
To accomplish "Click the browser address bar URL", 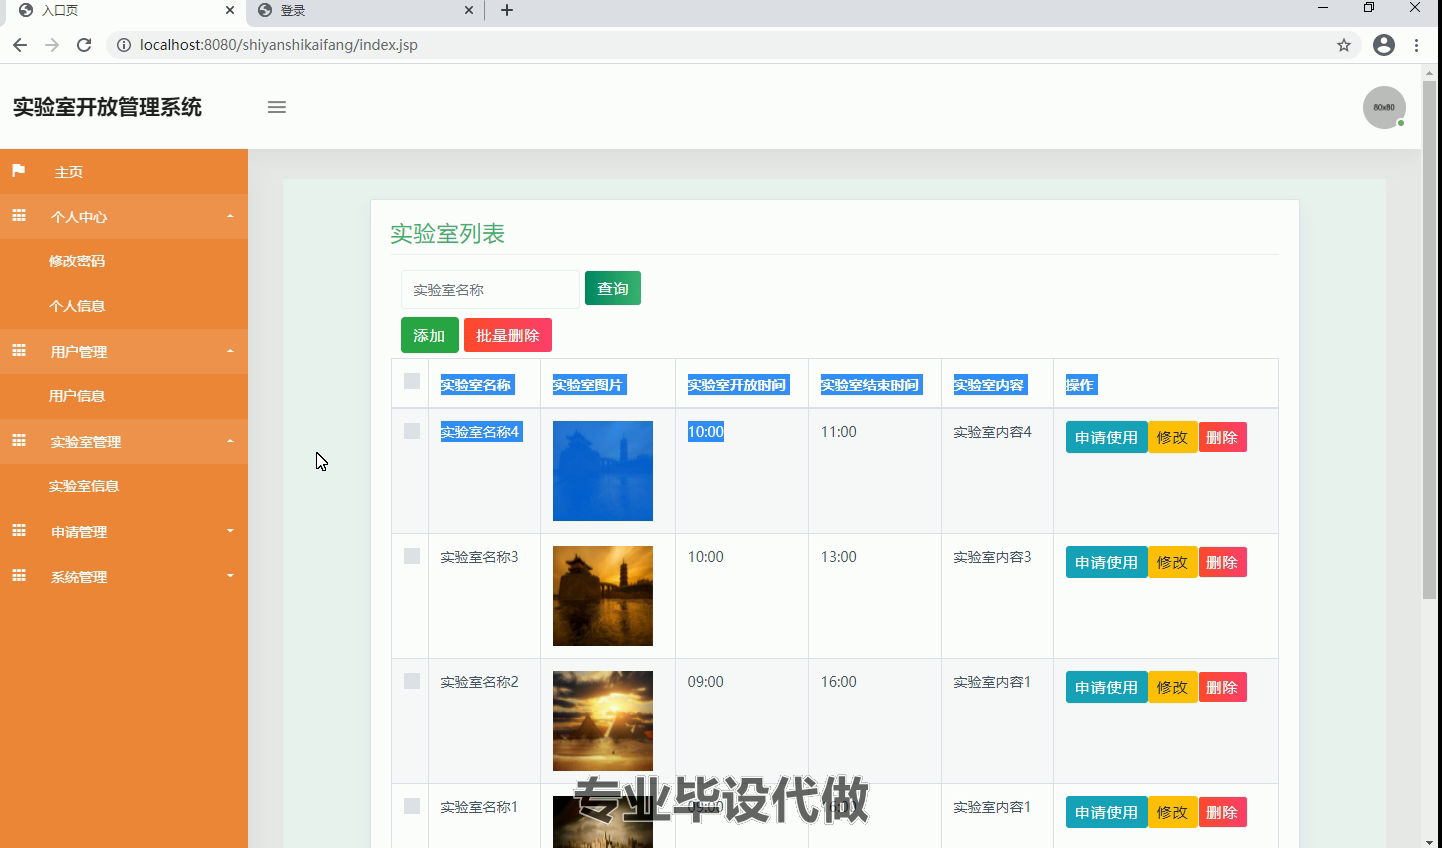I will (x=279, y=45).
